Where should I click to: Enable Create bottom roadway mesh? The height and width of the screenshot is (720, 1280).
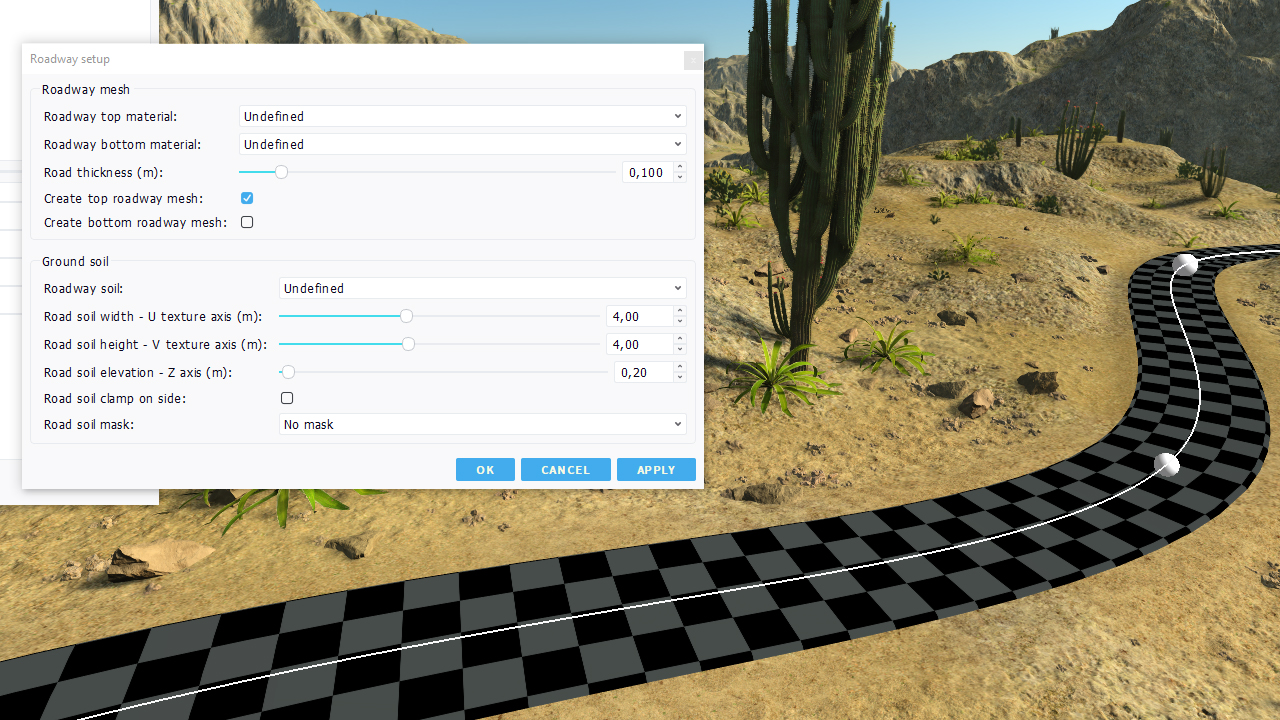(247, 223)
